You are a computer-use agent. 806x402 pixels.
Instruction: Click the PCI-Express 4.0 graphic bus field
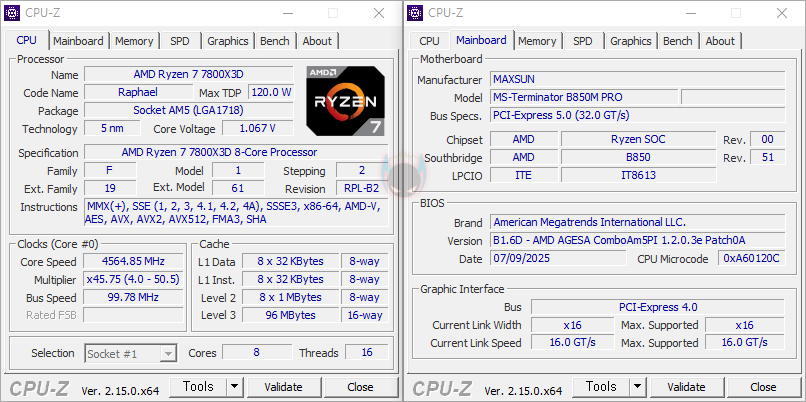658,307
